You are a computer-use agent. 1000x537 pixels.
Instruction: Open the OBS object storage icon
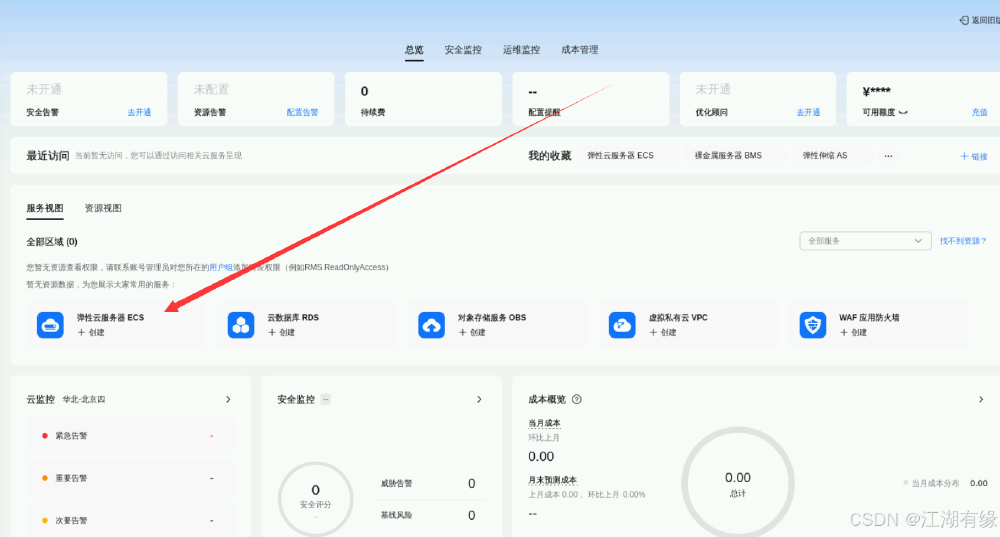(x=432, y=325)
